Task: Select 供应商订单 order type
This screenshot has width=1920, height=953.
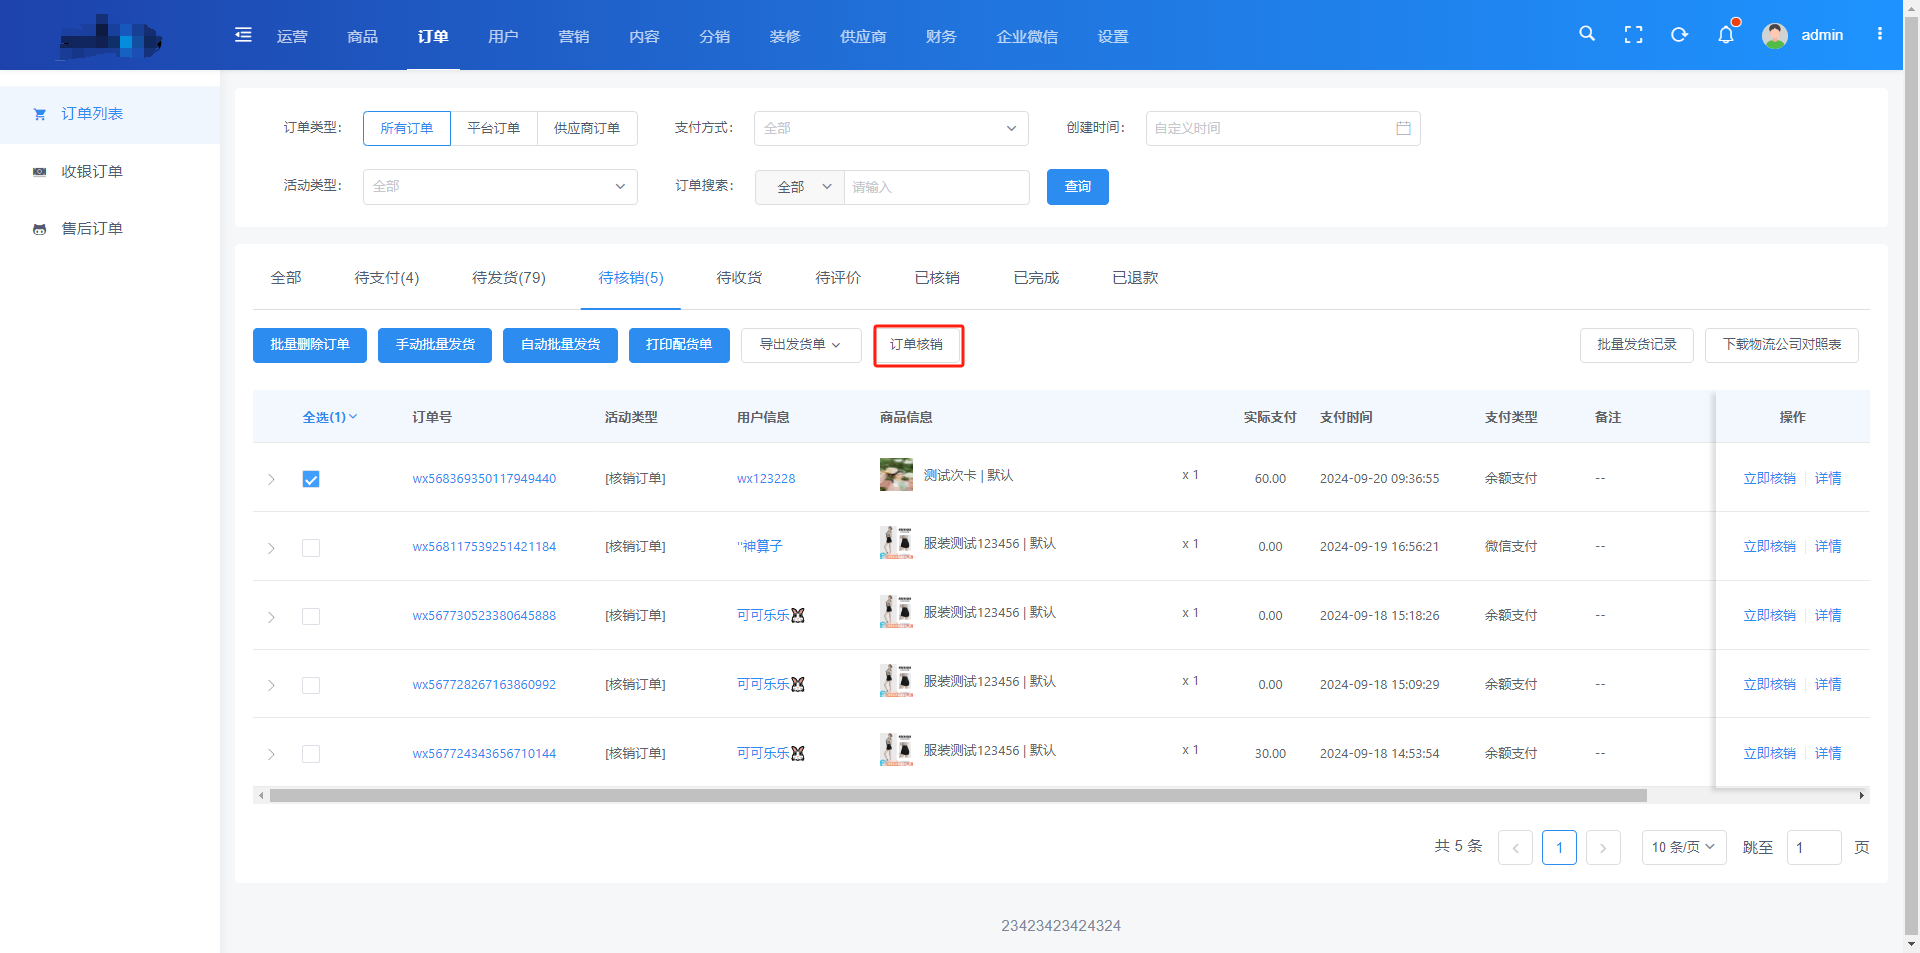Action: point(587,128)
